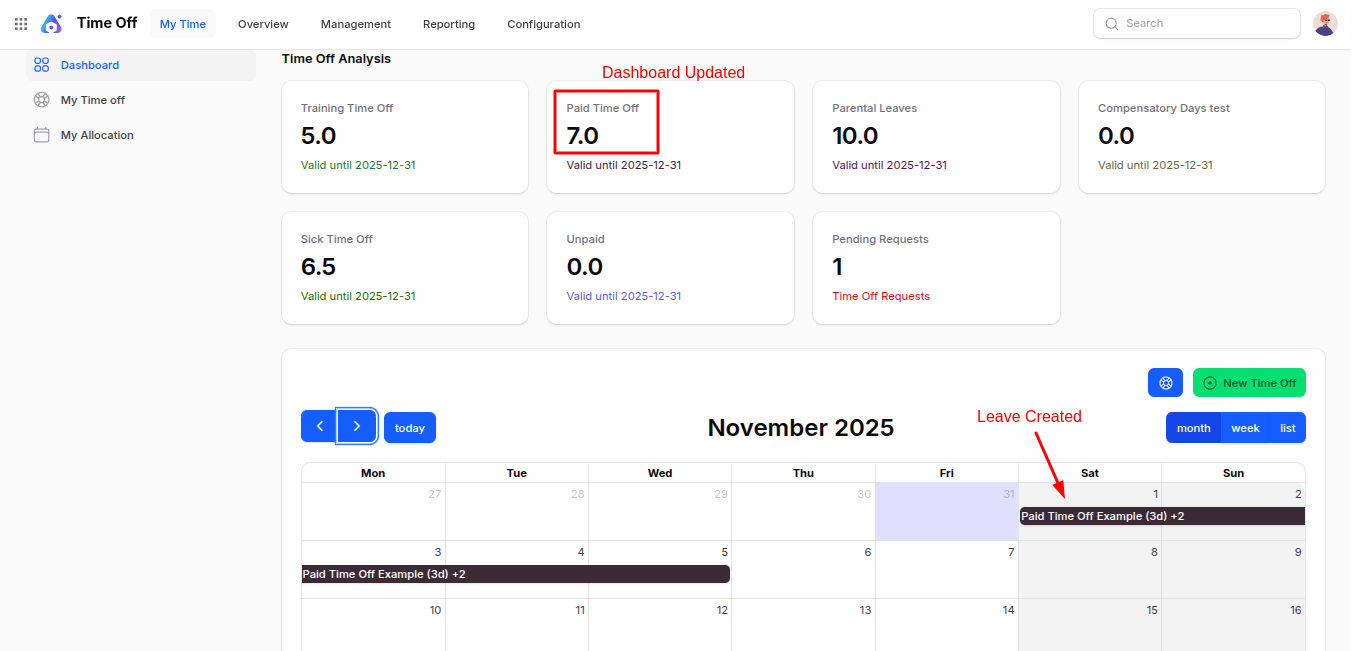Image resolution: width=1352 pixels, height=651 pixels.
Task: Click the My Time off lifebuoy icon
Action: tap(41, 100)
